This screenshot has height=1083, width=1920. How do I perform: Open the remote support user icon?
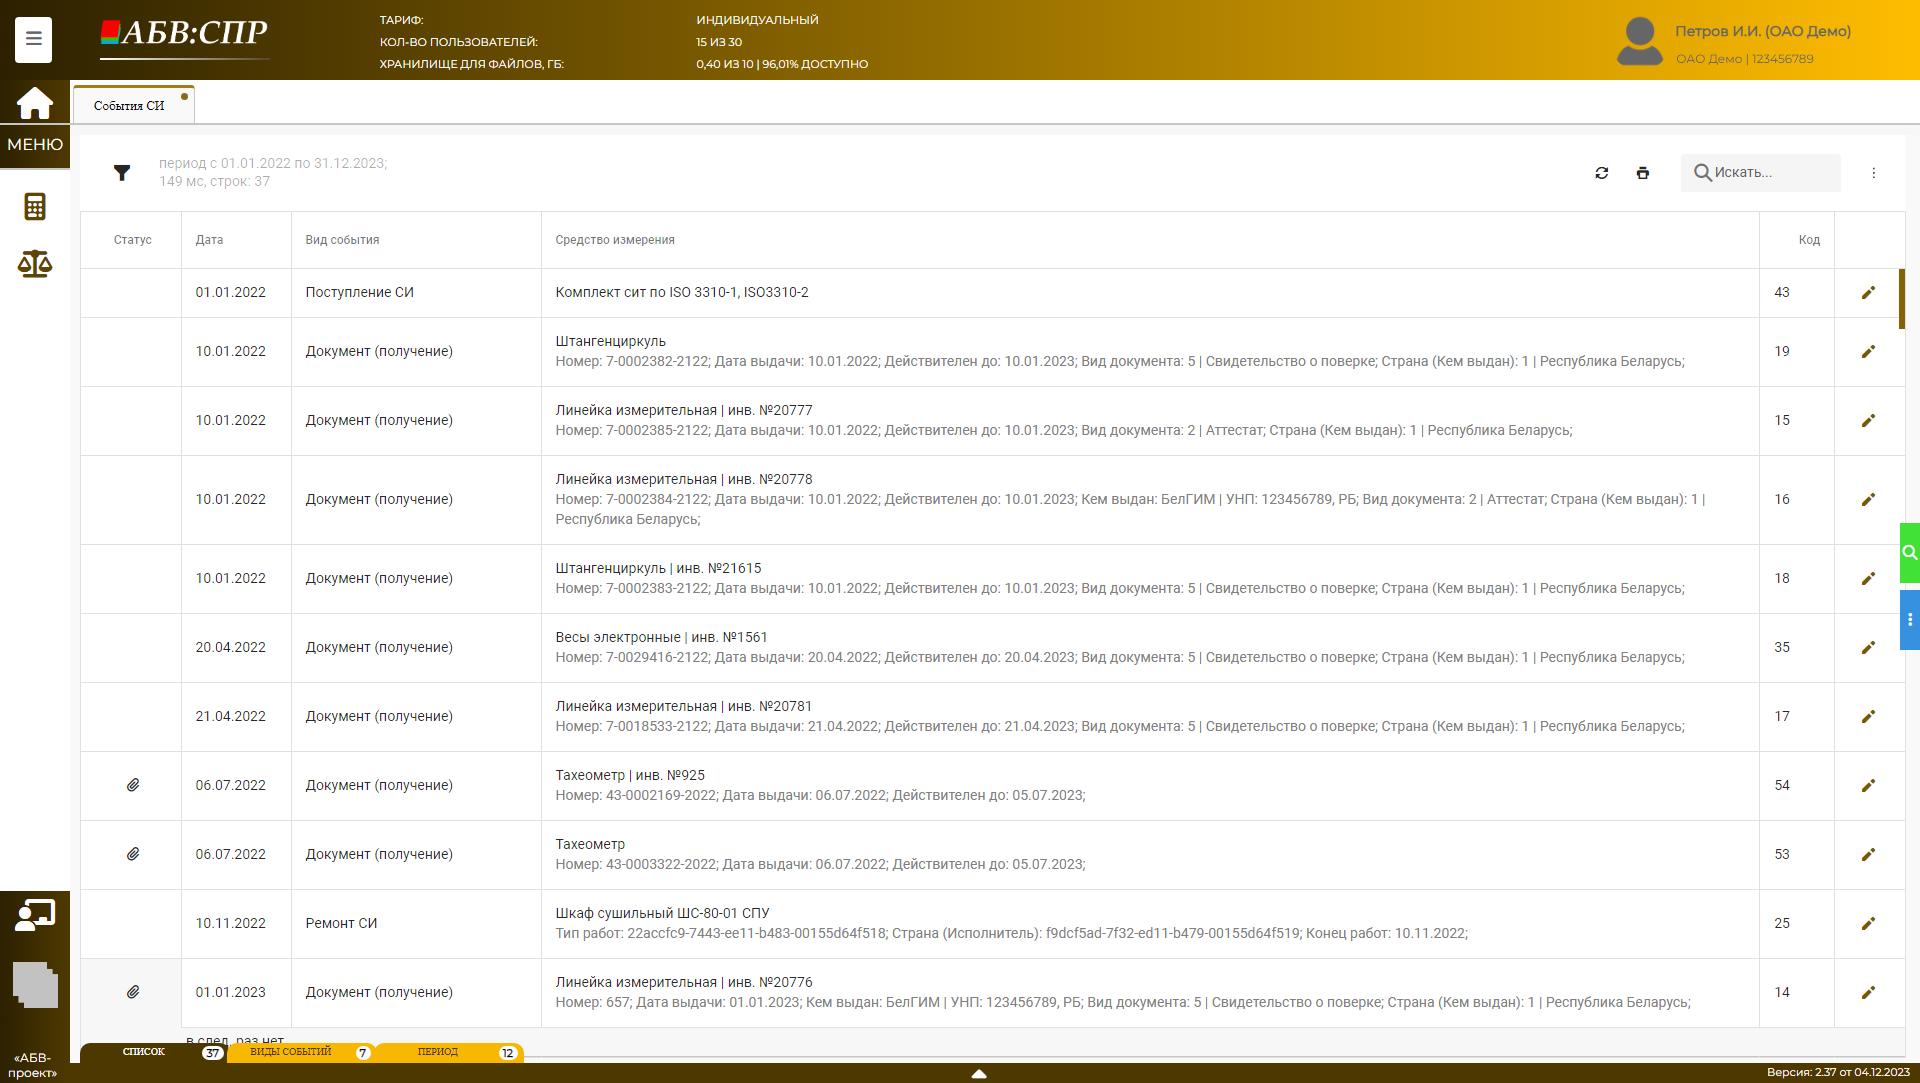coord(34,915)
